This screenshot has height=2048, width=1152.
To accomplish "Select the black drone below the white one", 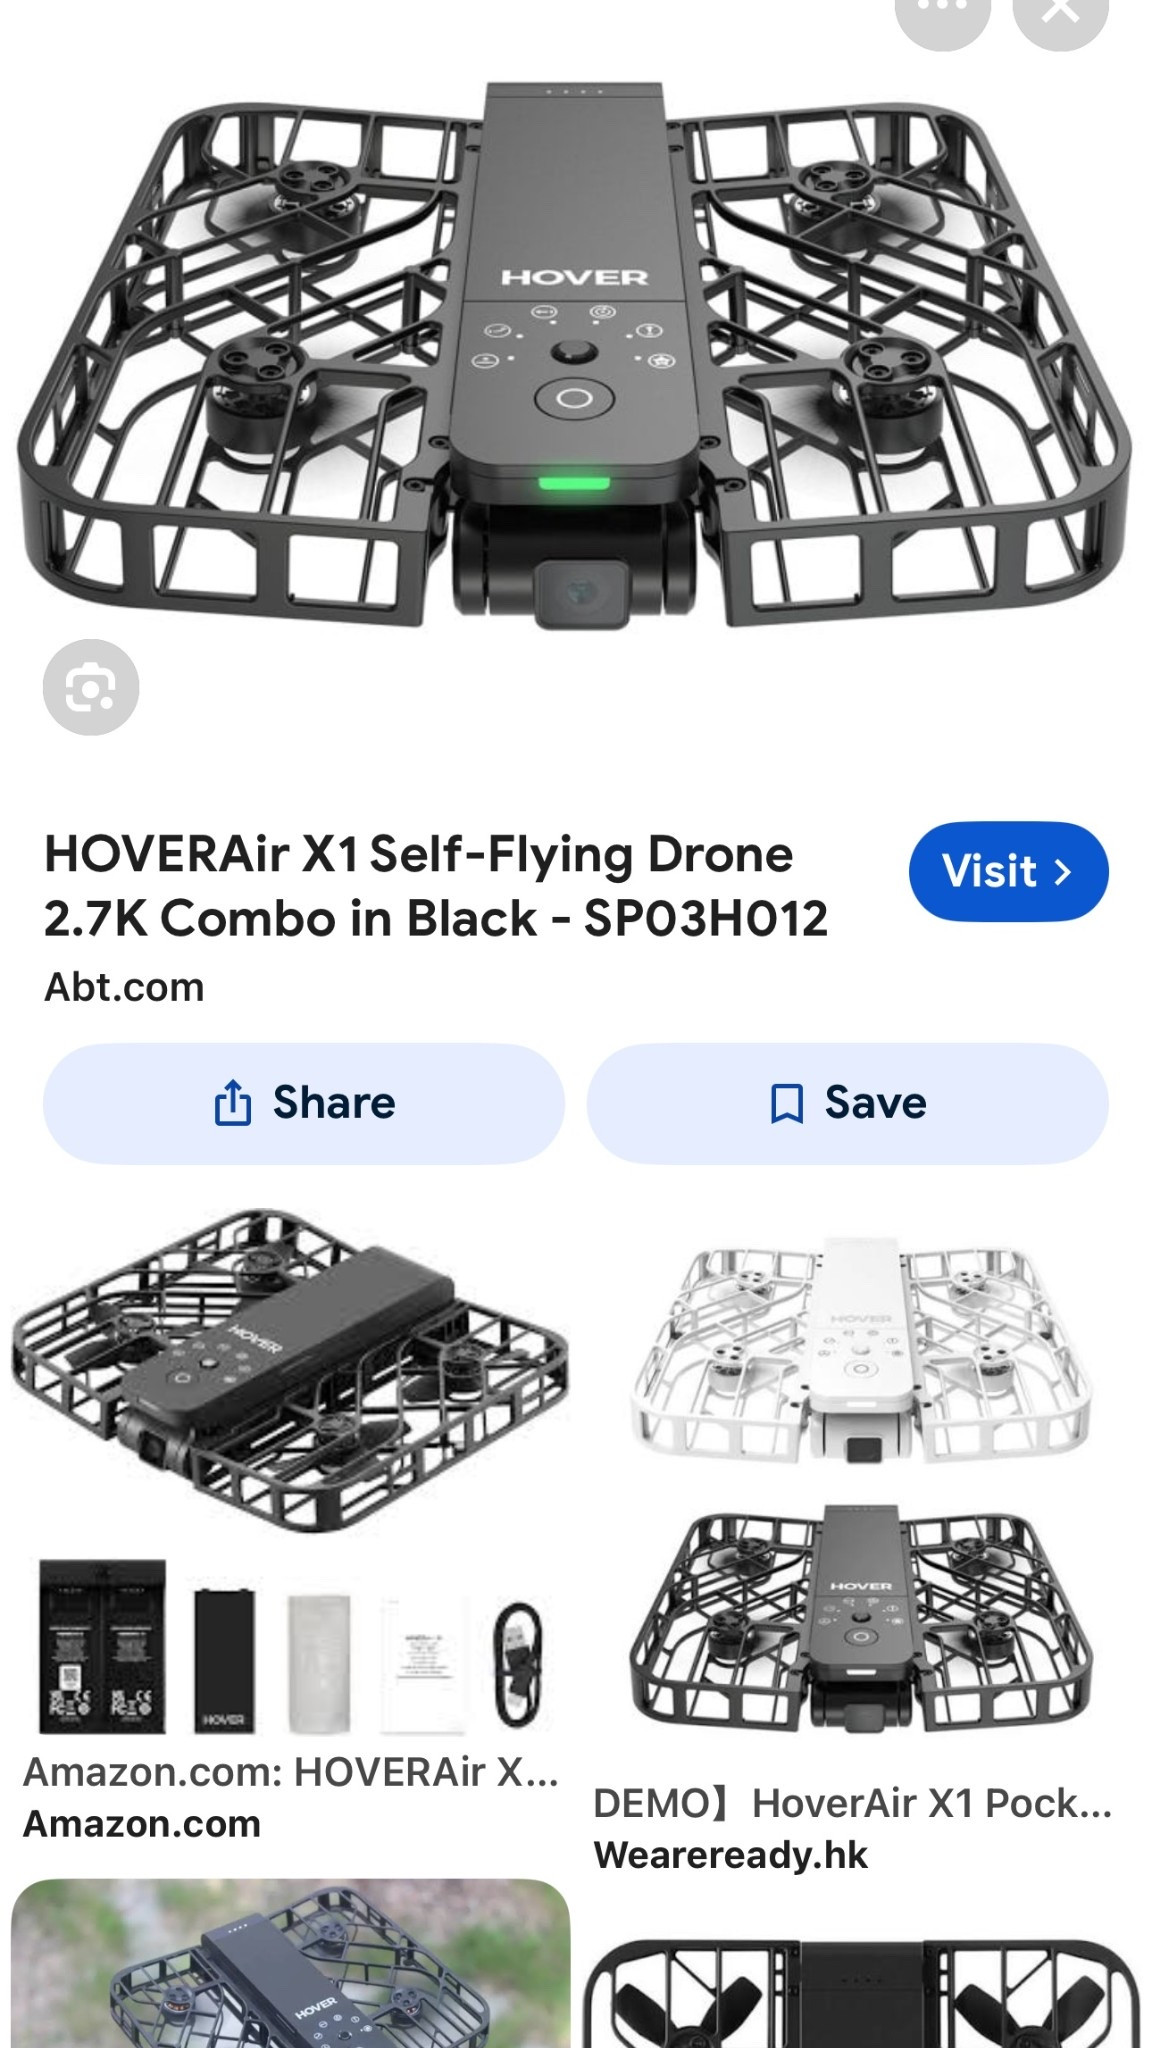I will coord(861,1618).
